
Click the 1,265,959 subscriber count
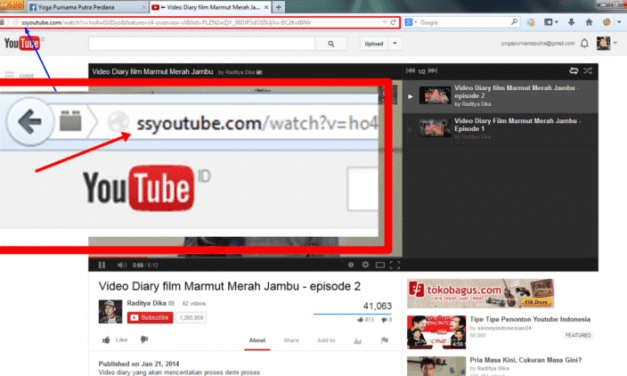coord(191,318)
